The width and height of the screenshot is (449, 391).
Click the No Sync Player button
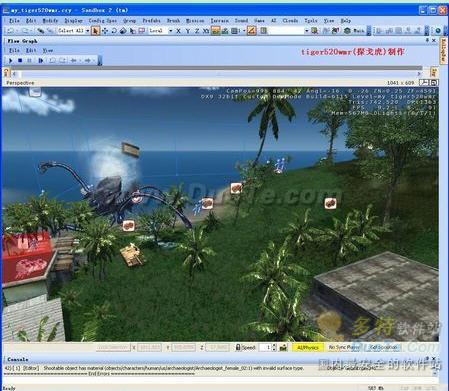click(x=344, y=347)
